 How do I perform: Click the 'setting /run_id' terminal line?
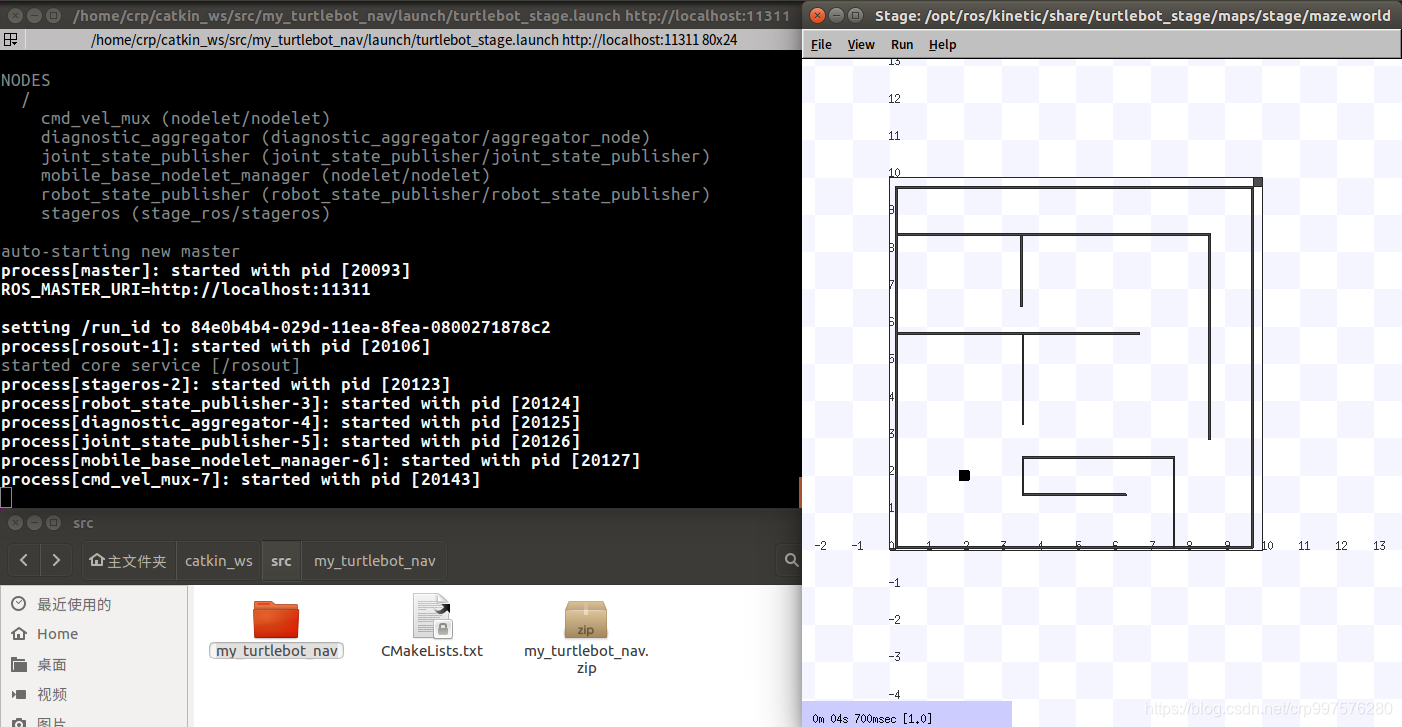pyautogui.click(x=276, y=327)
